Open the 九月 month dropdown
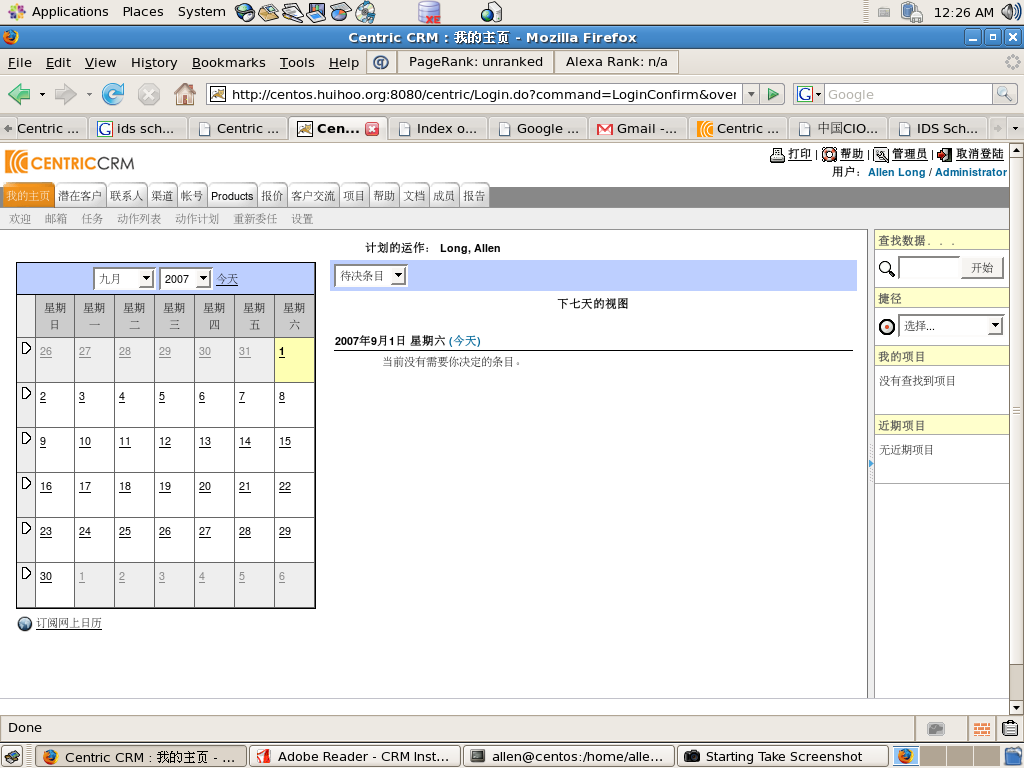 pyautogui.click(x=124, y=279)
